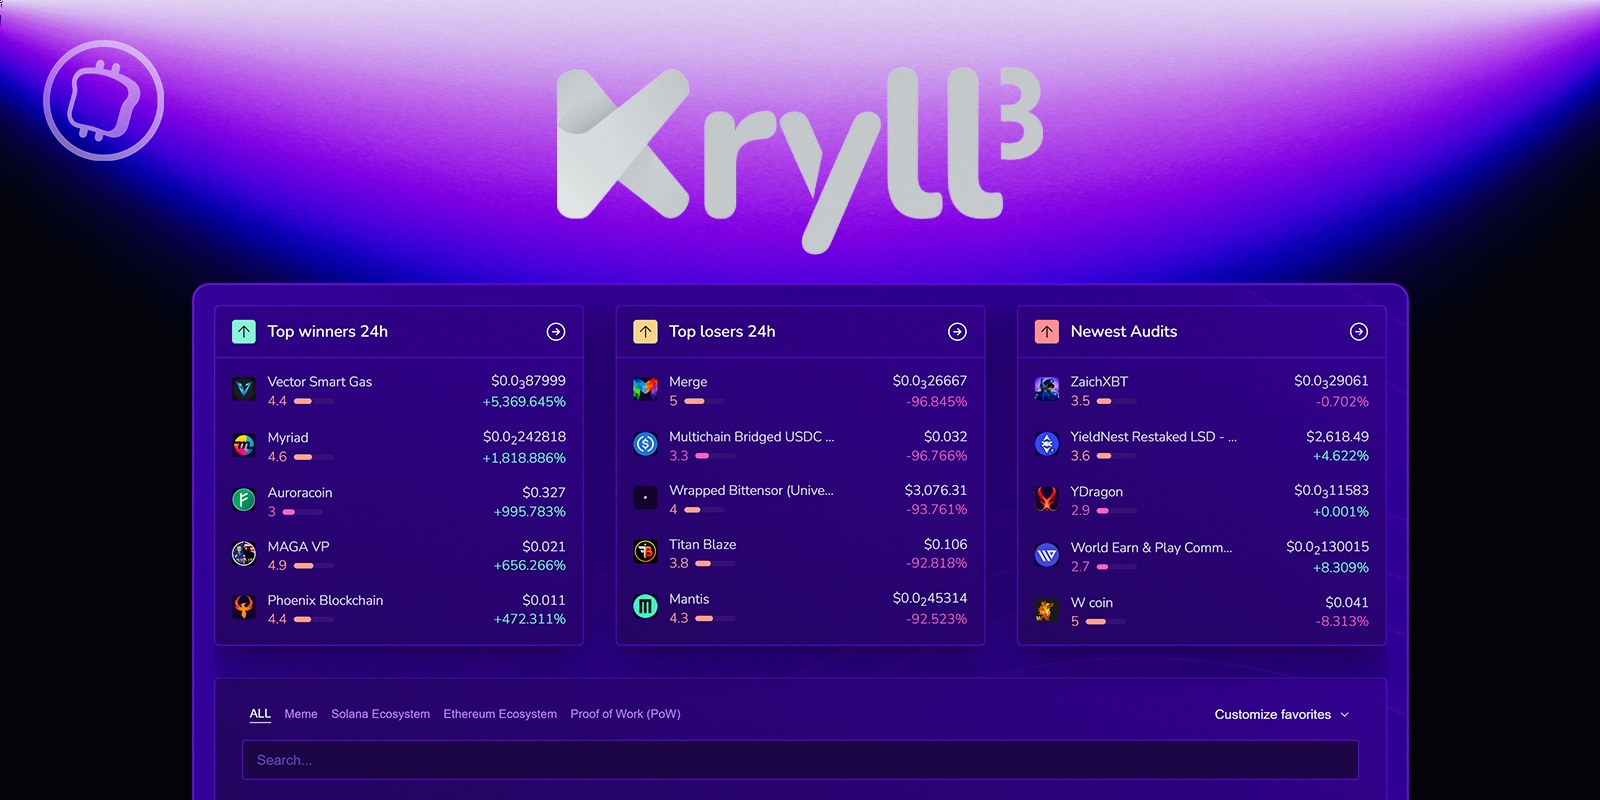Viewport: 1600px width, 800px height.
Task: Open the W coin audit entry
Action: (1091, 603)
